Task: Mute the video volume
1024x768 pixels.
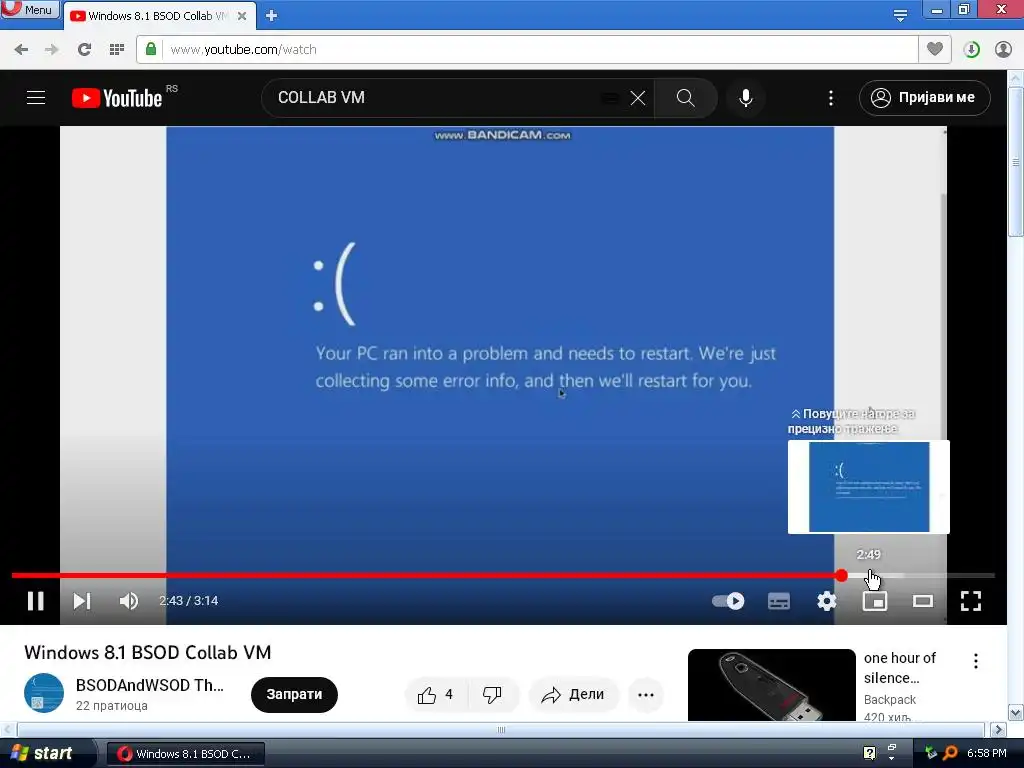Action: [x=129, y=601]
